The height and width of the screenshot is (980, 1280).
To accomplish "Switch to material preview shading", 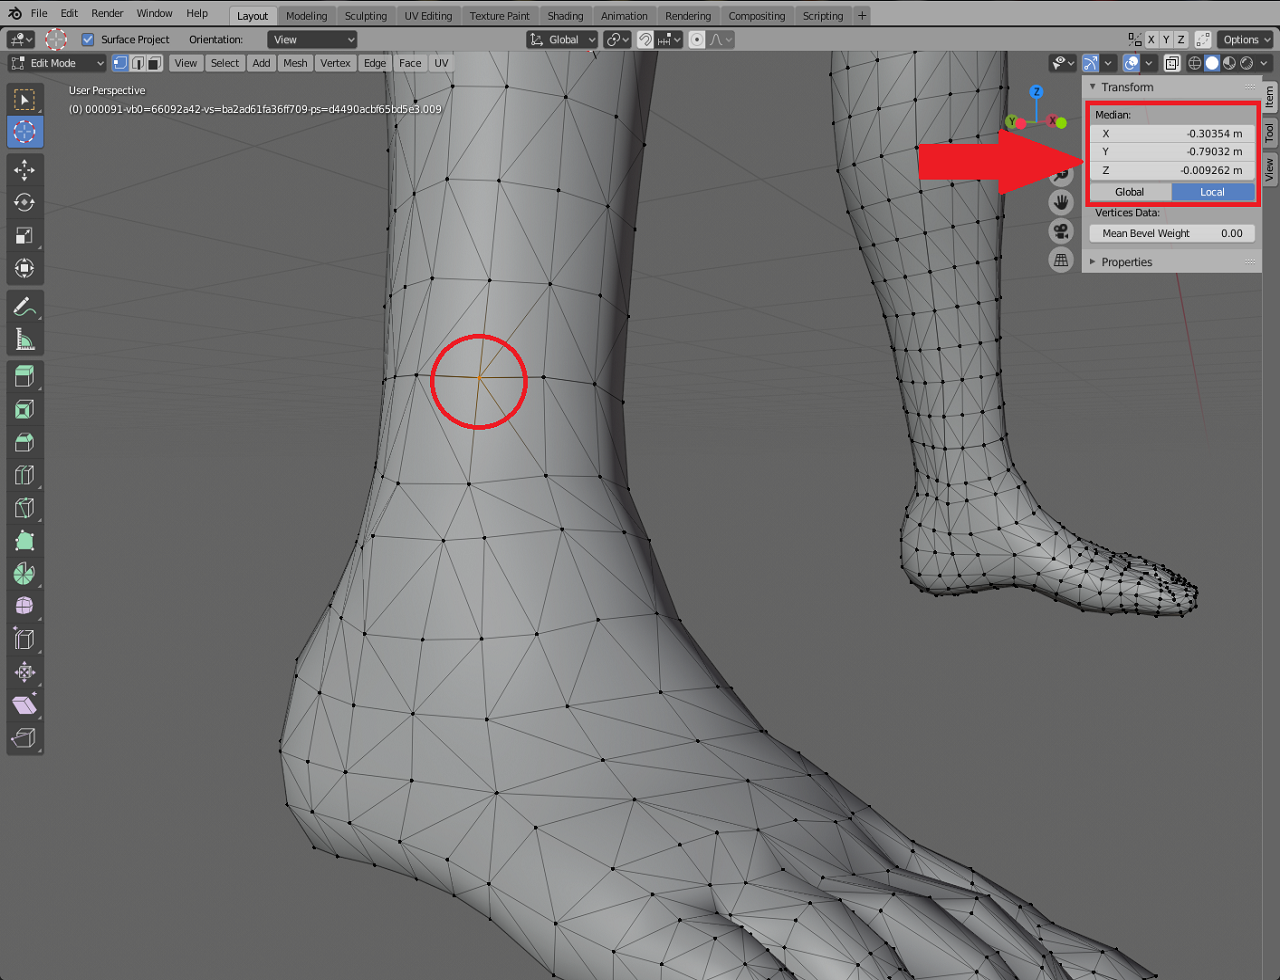I will tap(1229, 63).
